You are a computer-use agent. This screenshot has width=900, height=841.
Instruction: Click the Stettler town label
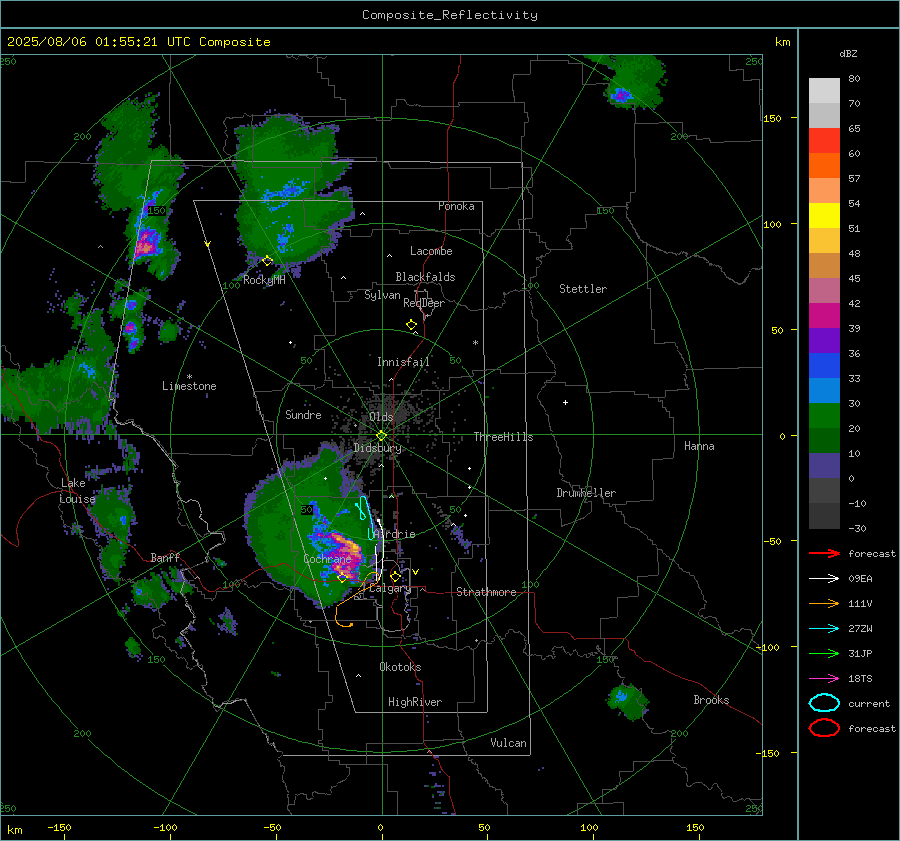tap(583, 289)
